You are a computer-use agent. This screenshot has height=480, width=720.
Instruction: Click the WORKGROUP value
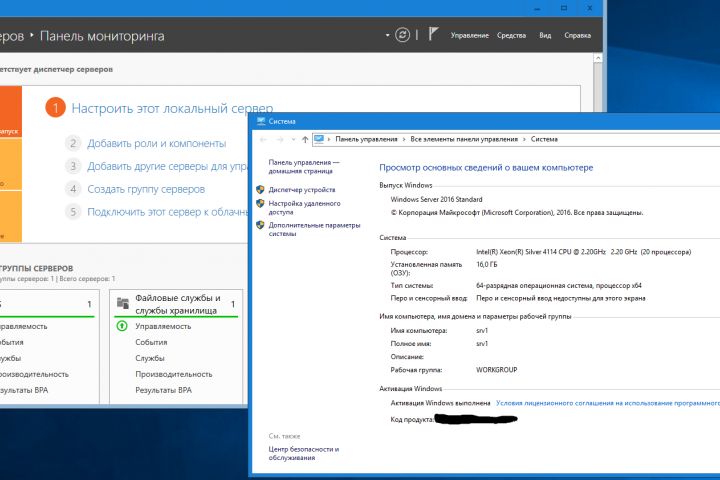point(496,370)
